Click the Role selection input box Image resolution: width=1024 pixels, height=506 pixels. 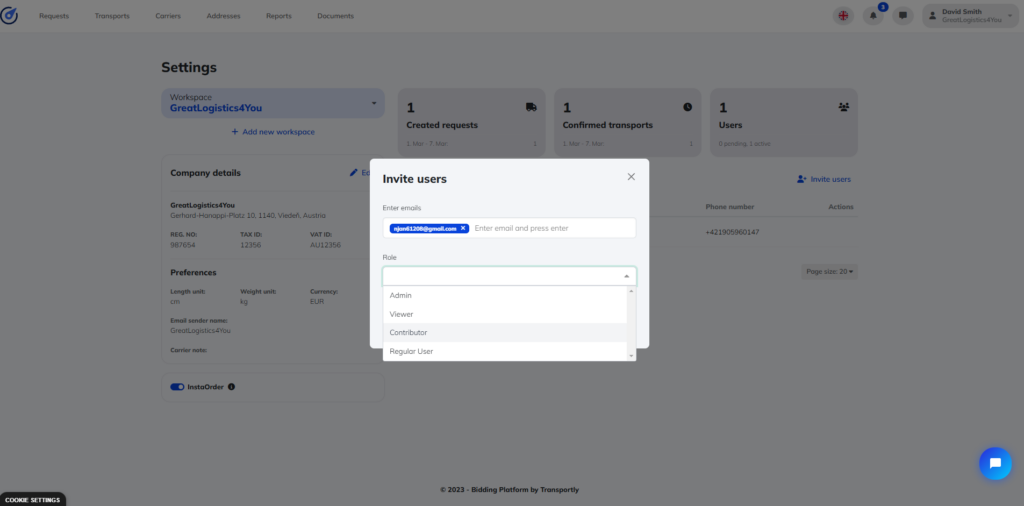(509, 276)
